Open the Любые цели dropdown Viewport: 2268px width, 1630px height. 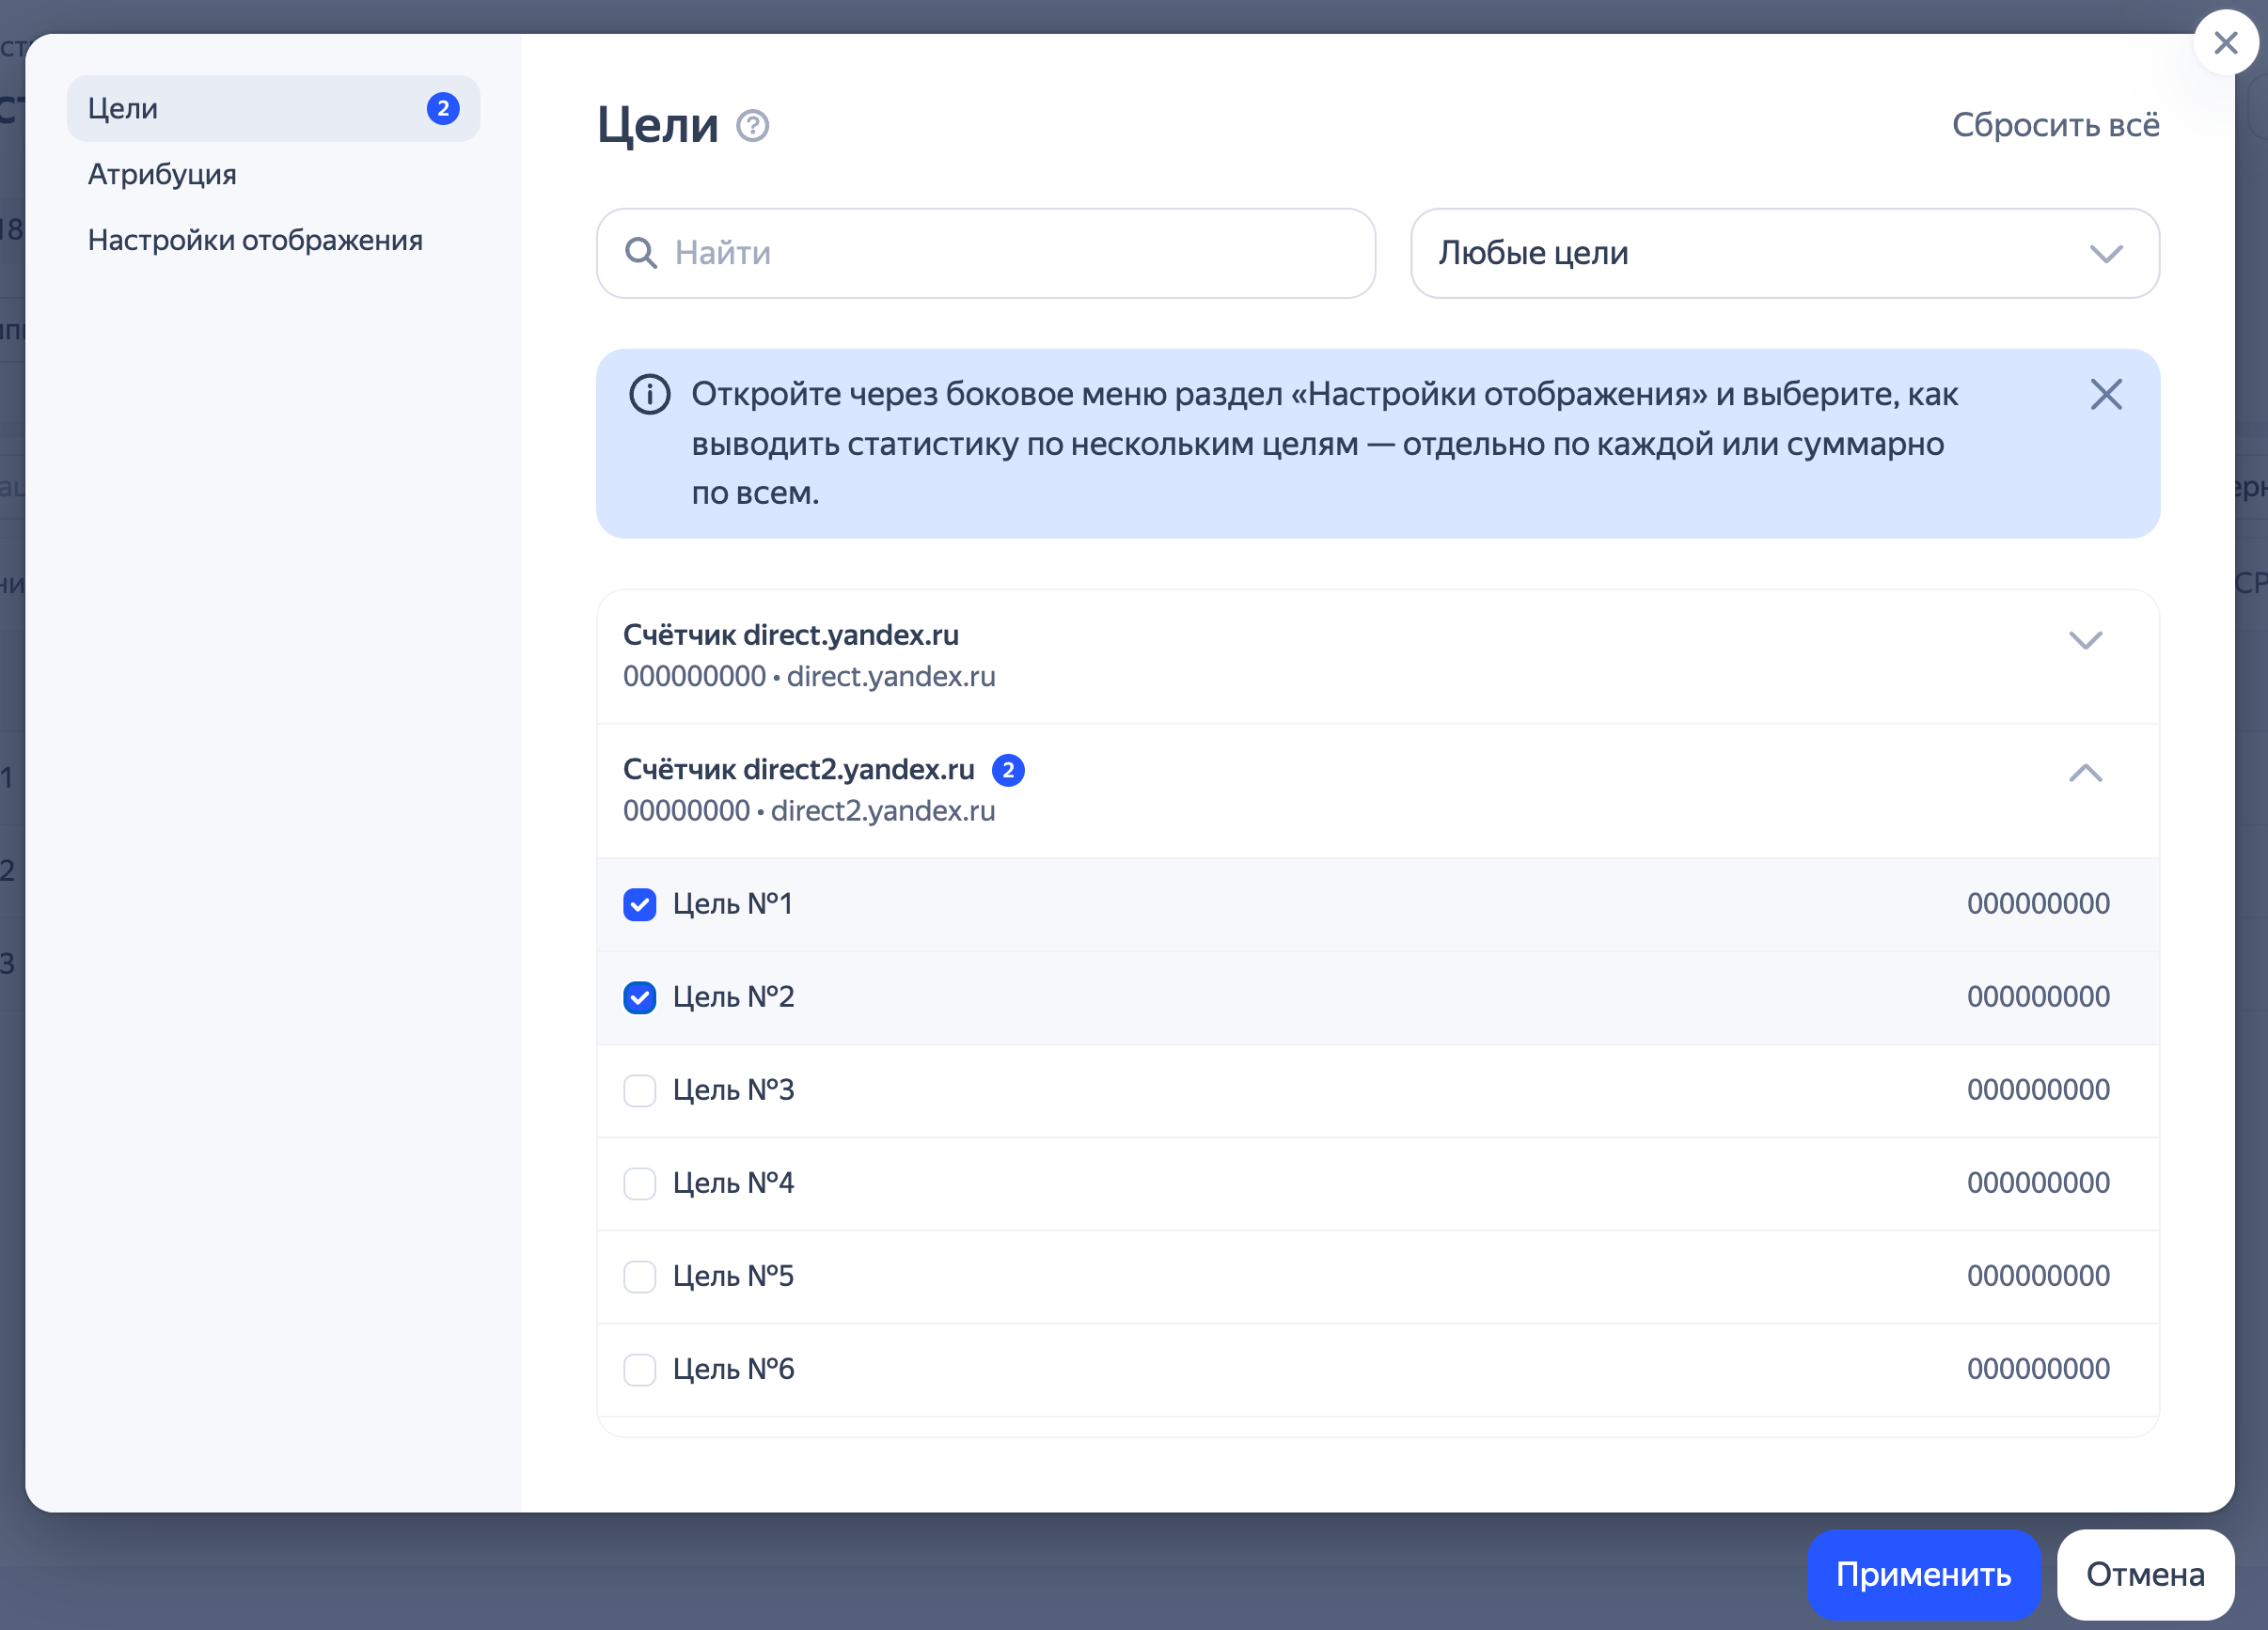pyautogui.click(x=1785, y=253)
